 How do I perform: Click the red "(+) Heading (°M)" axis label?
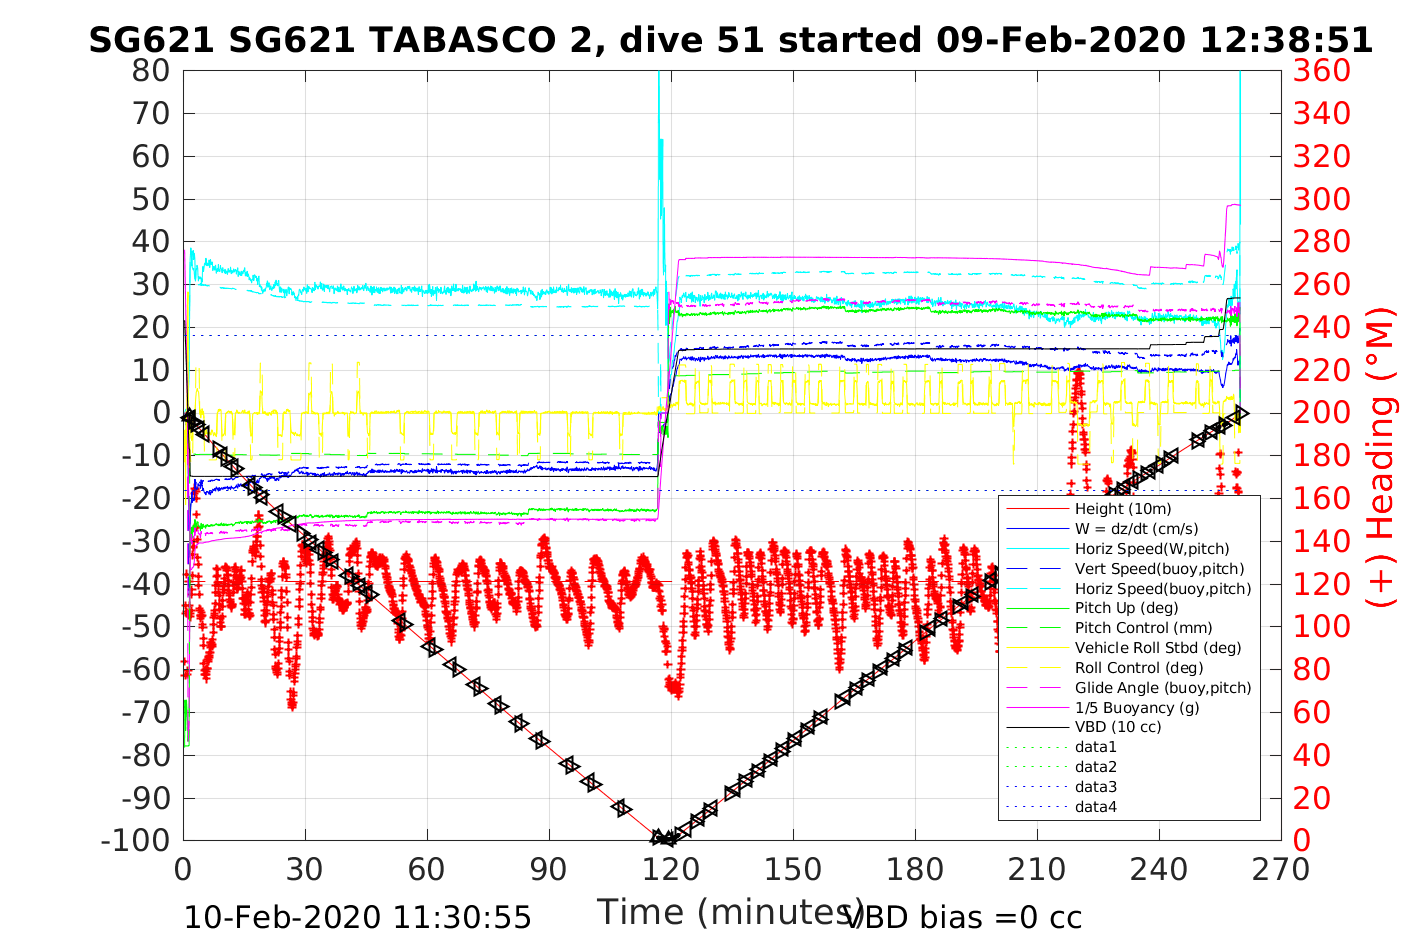coord(1381,458)
